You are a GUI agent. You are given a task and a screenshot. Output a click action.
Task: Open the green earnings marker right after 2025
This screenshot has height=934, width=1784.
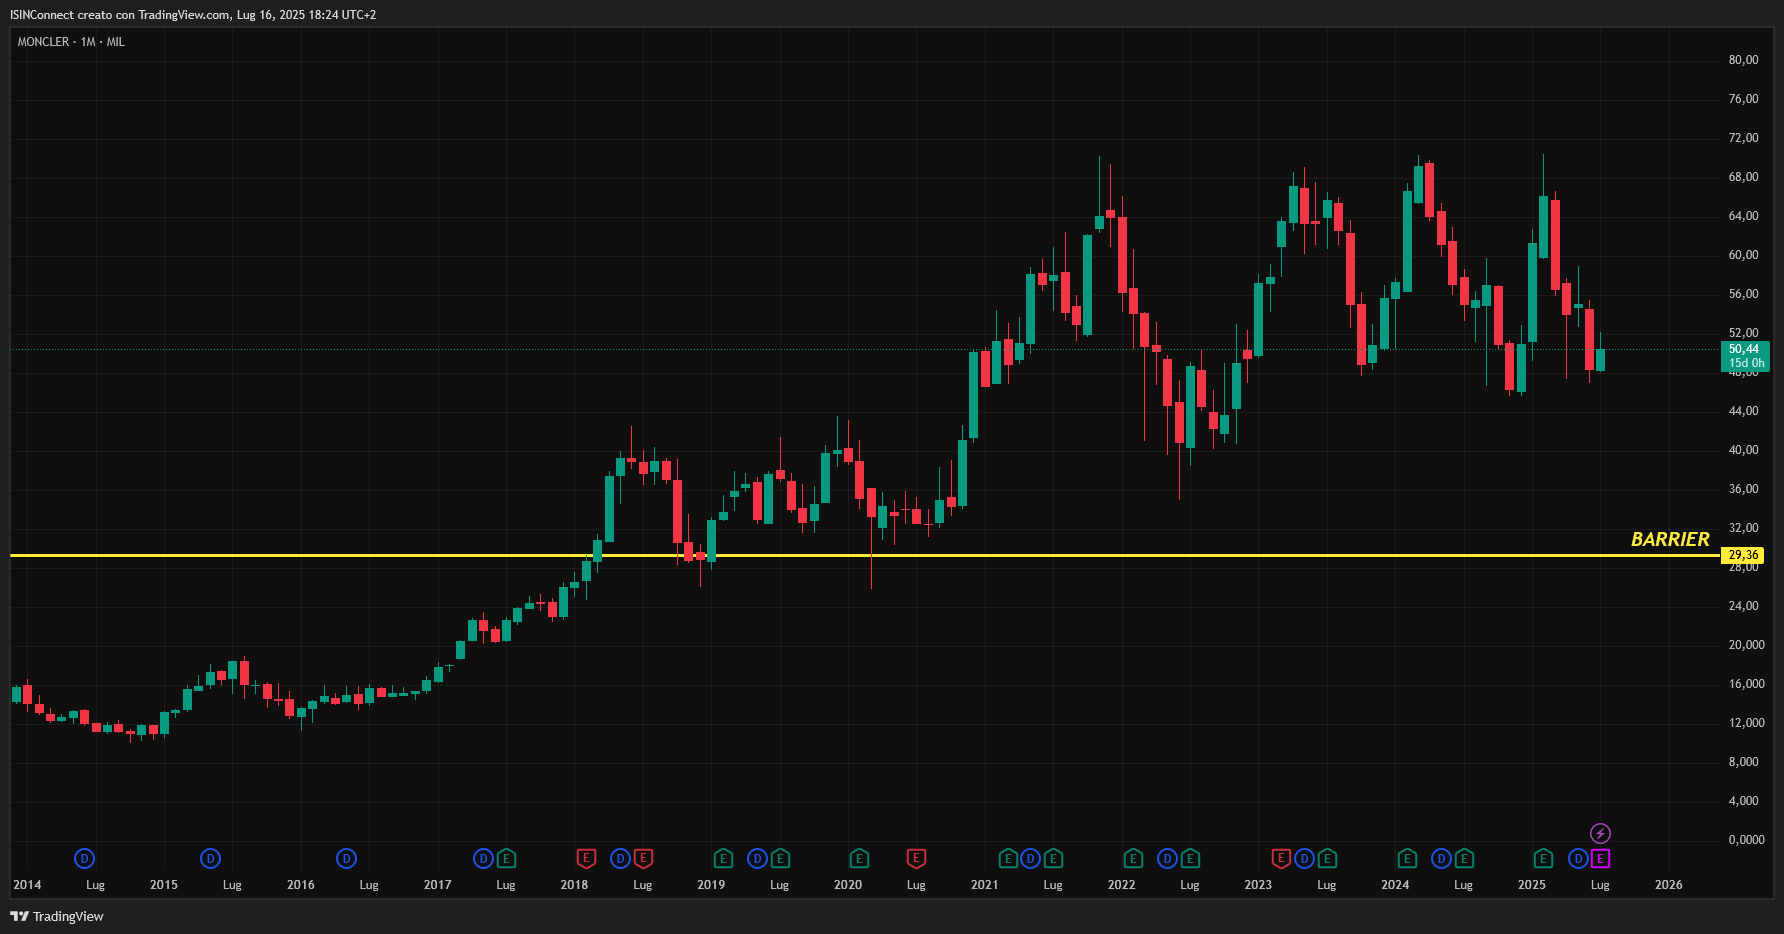point(1543,858)
